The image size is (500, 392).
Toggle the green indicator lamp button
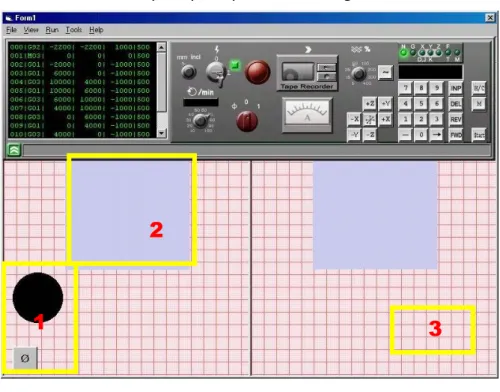tap(235, 65)
